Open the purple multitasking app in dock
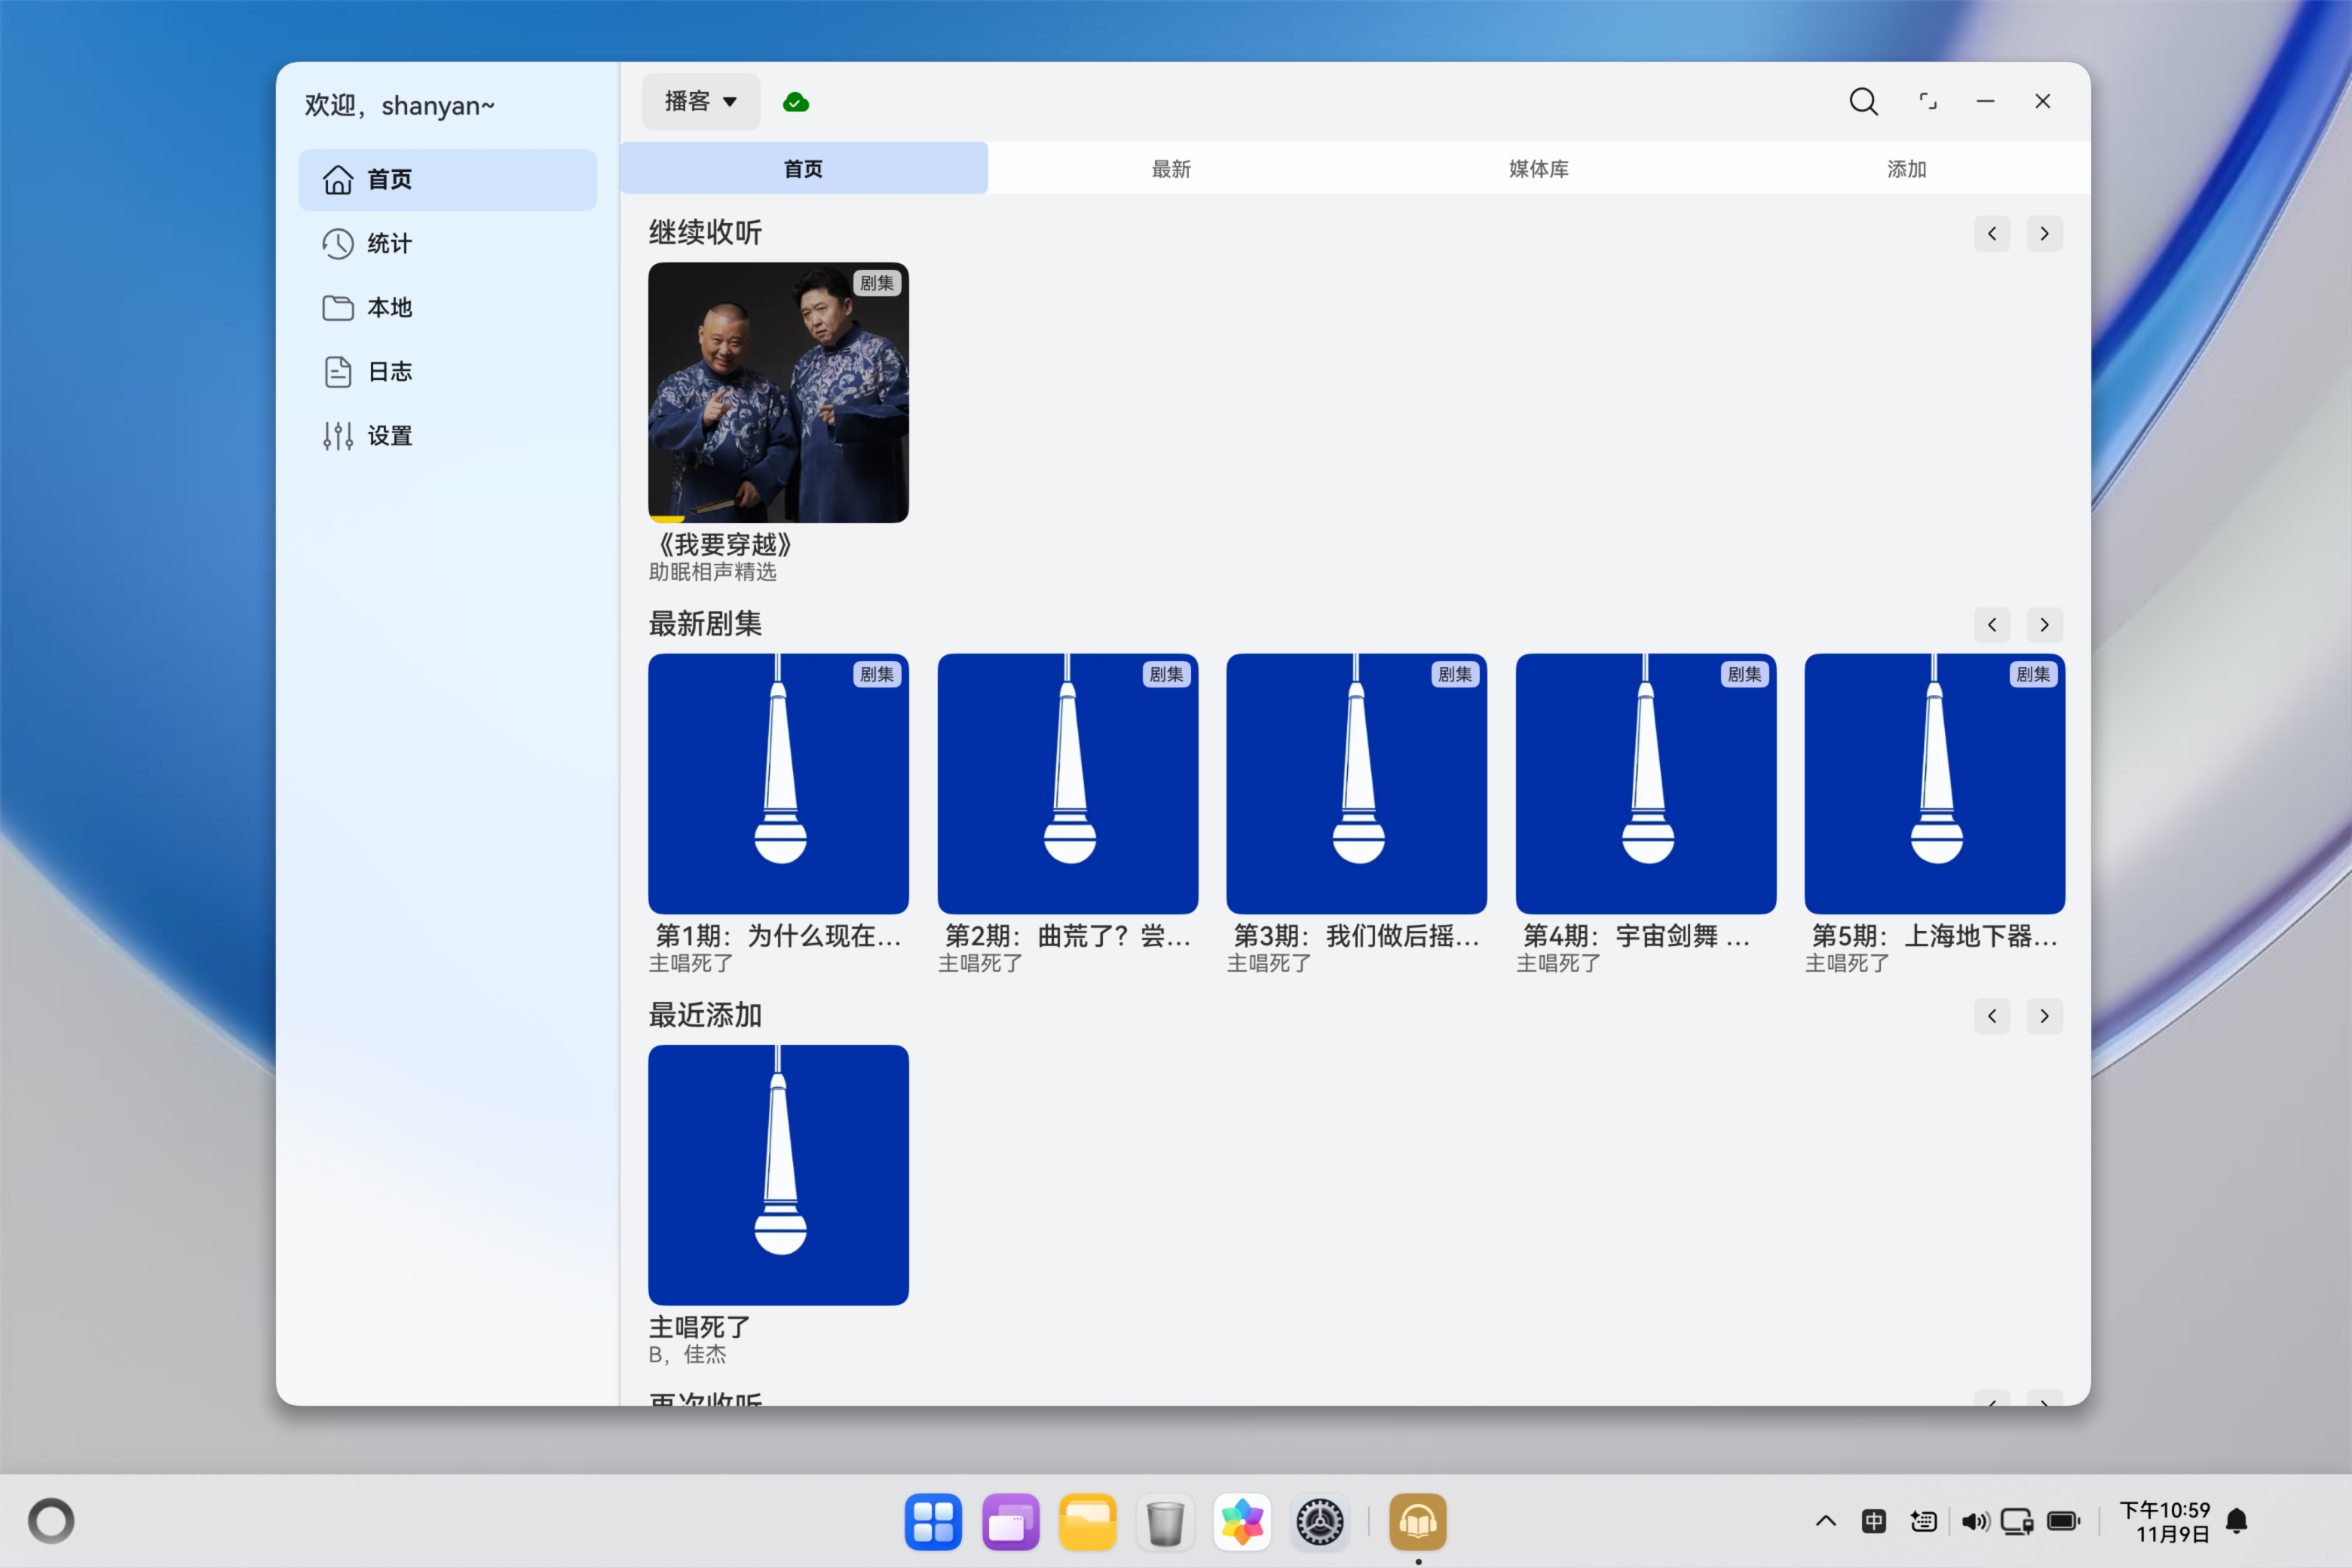Image resolution: width=2352 pixels, height=1568 pixels. pos(1010,1522)
